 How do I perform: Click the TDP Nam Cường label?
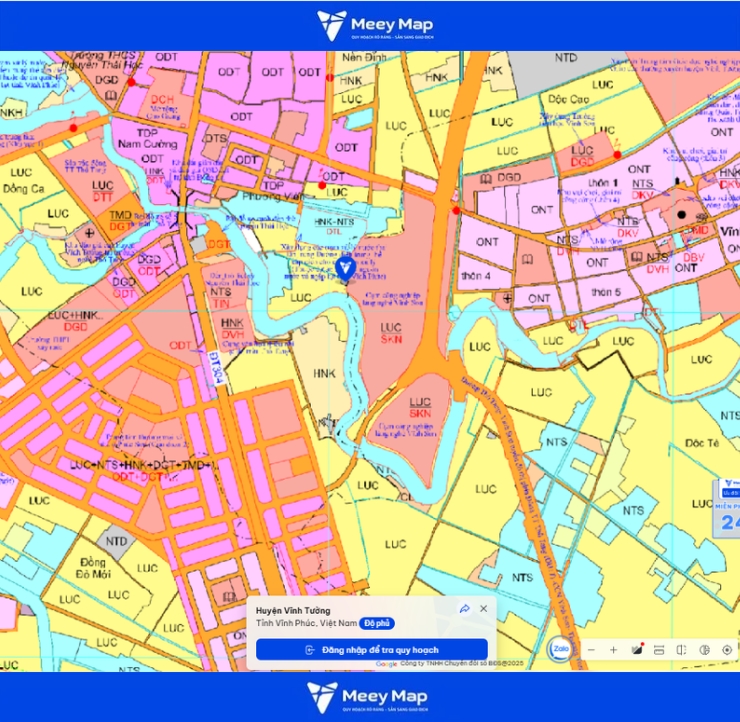coord(148,138)
